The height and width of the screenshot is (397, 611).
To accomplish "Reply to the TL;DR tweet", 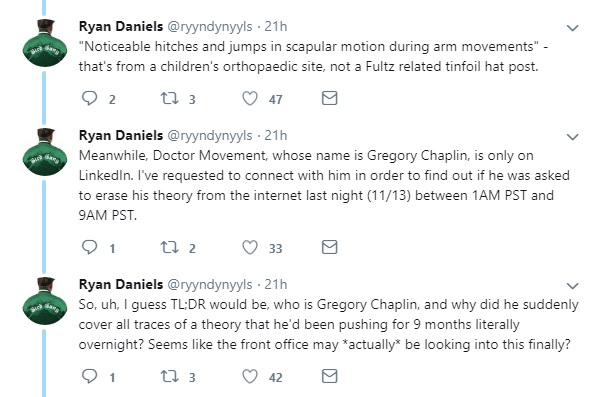I will click(x=89, y=376).
